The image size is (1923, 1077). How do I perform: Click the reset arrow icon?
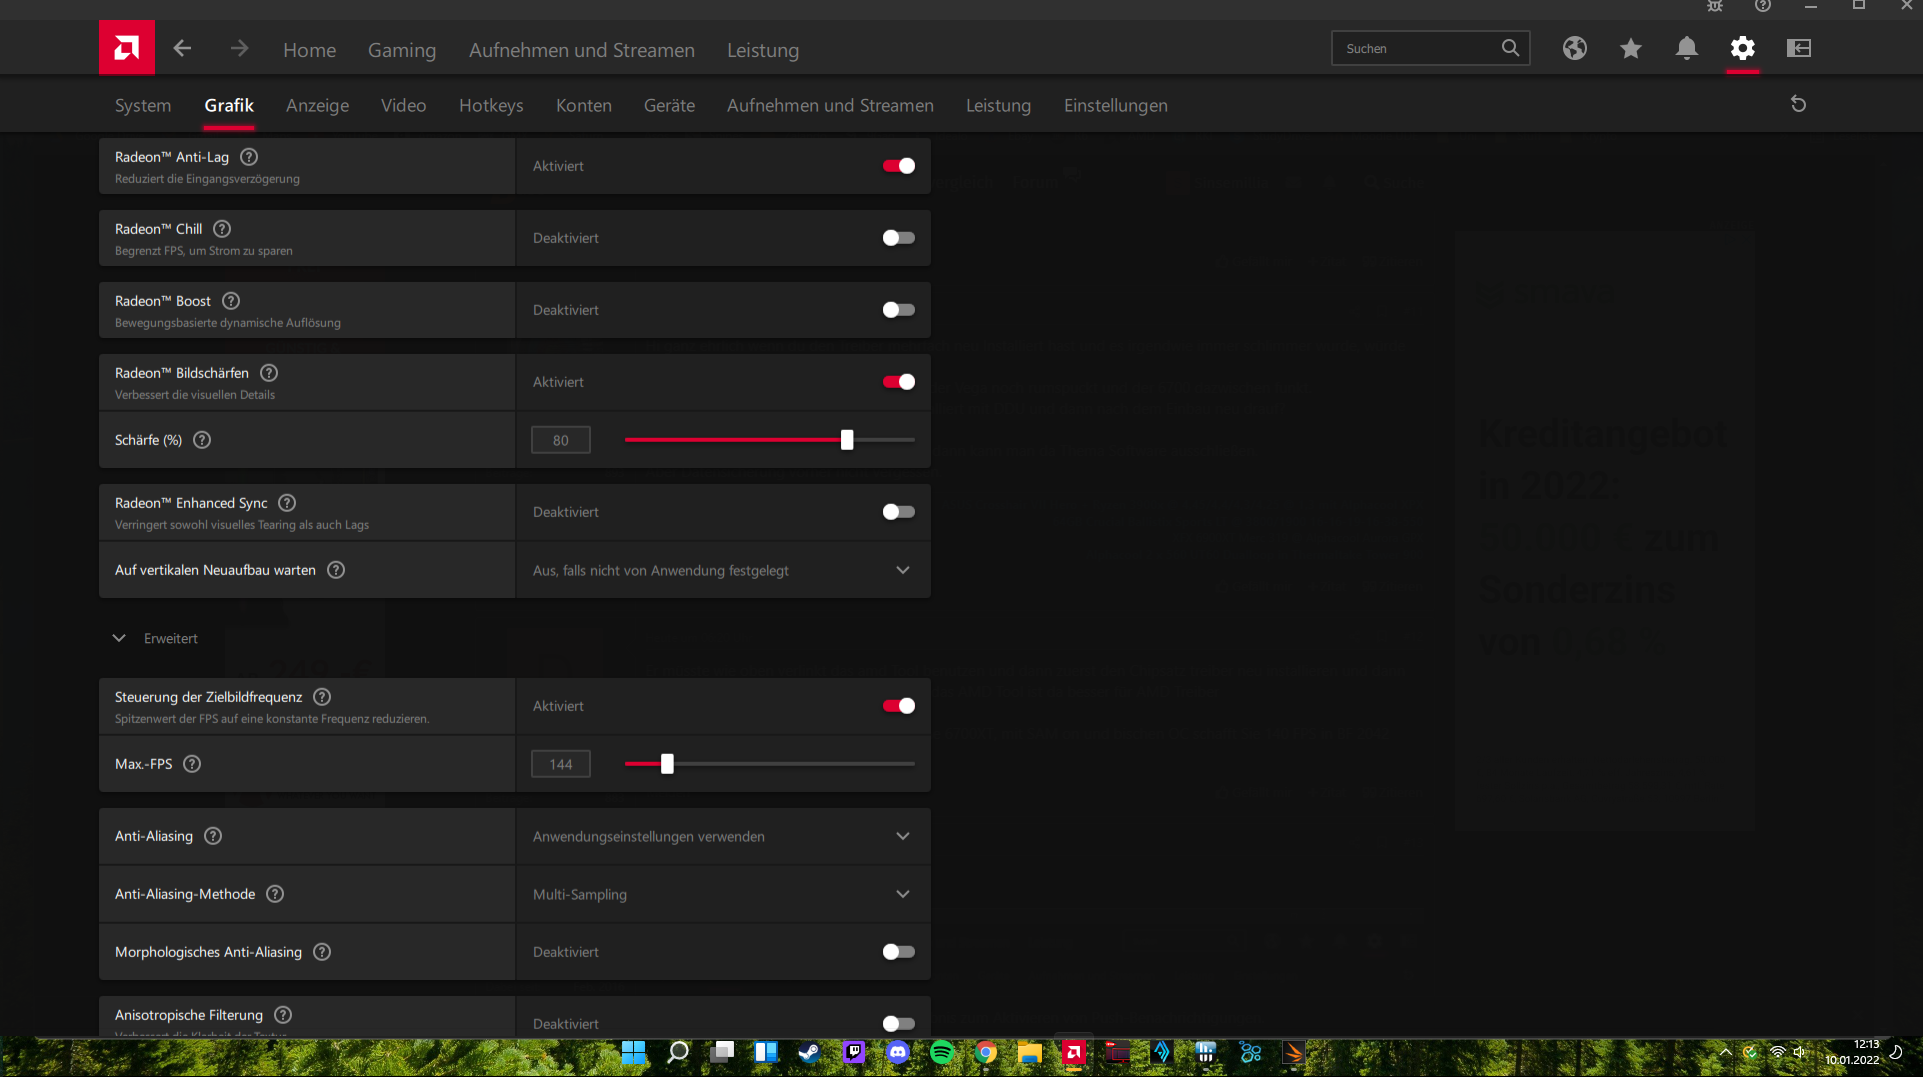click(1798, 104)
